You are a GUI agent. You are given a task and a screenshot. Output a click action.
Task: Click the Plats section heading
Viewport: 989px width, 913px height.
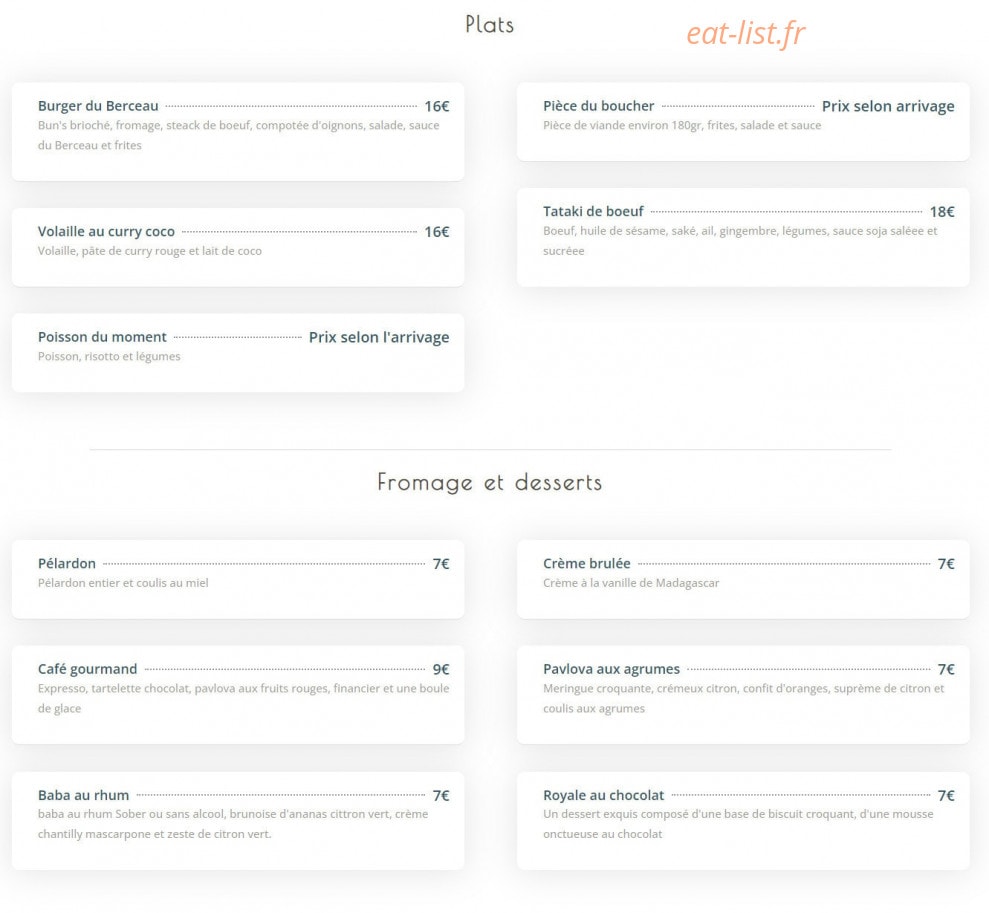(489, 25)
